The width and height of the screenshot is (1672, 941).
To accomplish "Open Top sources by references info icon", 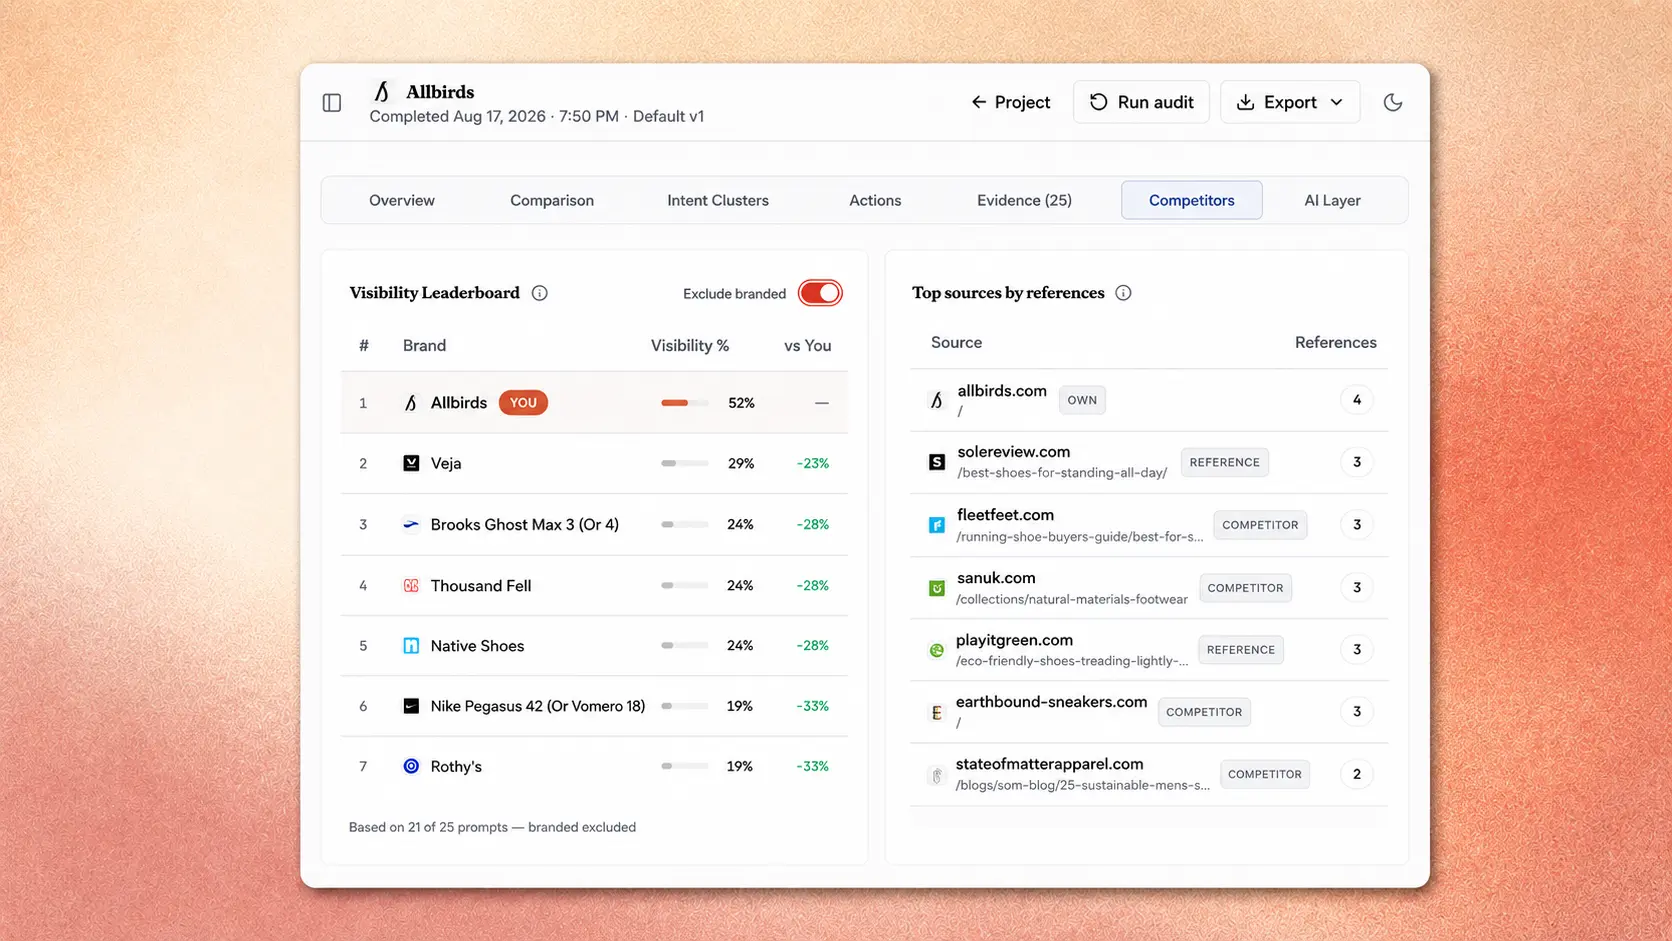I will 1123,293.
